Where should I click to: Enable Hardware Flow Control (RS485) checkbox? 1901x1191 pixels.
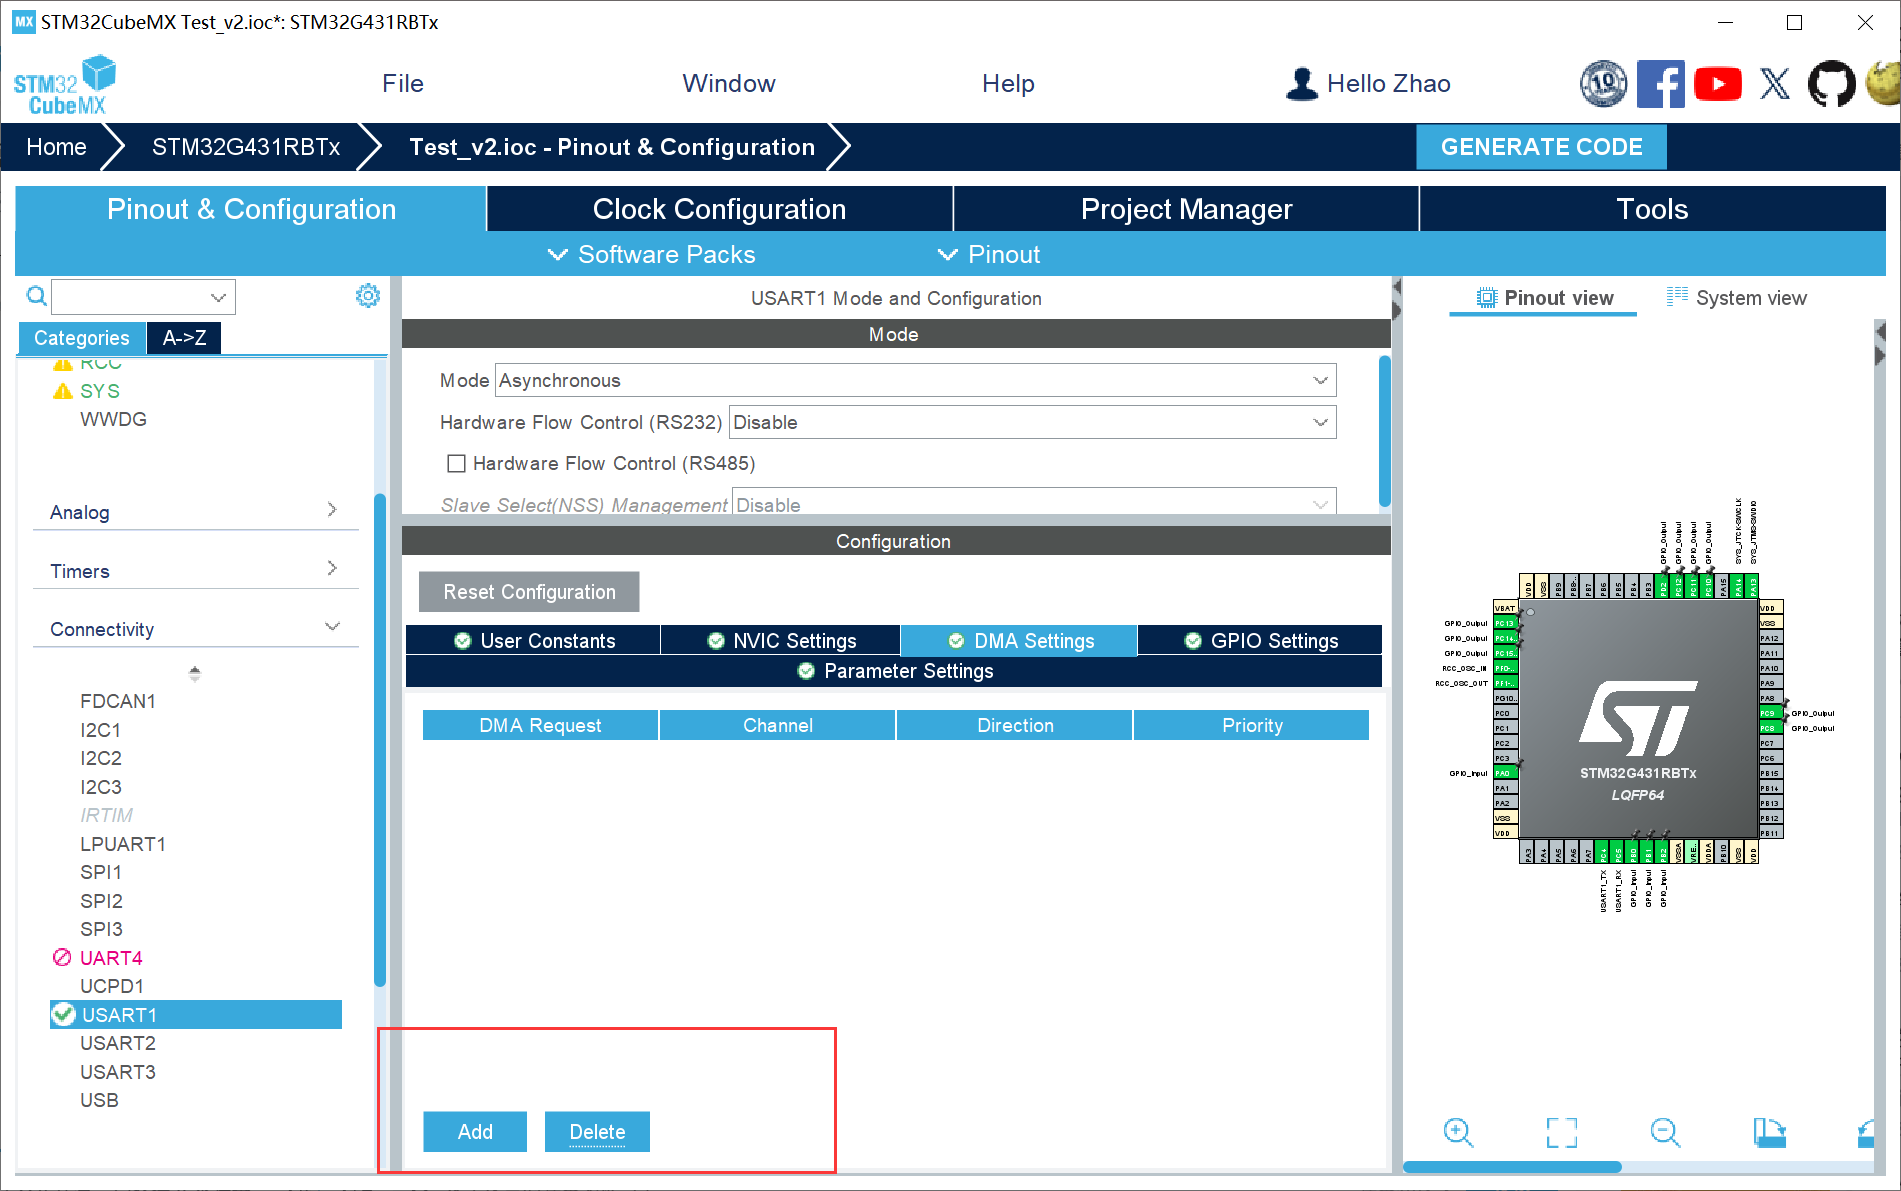point(457,464)
